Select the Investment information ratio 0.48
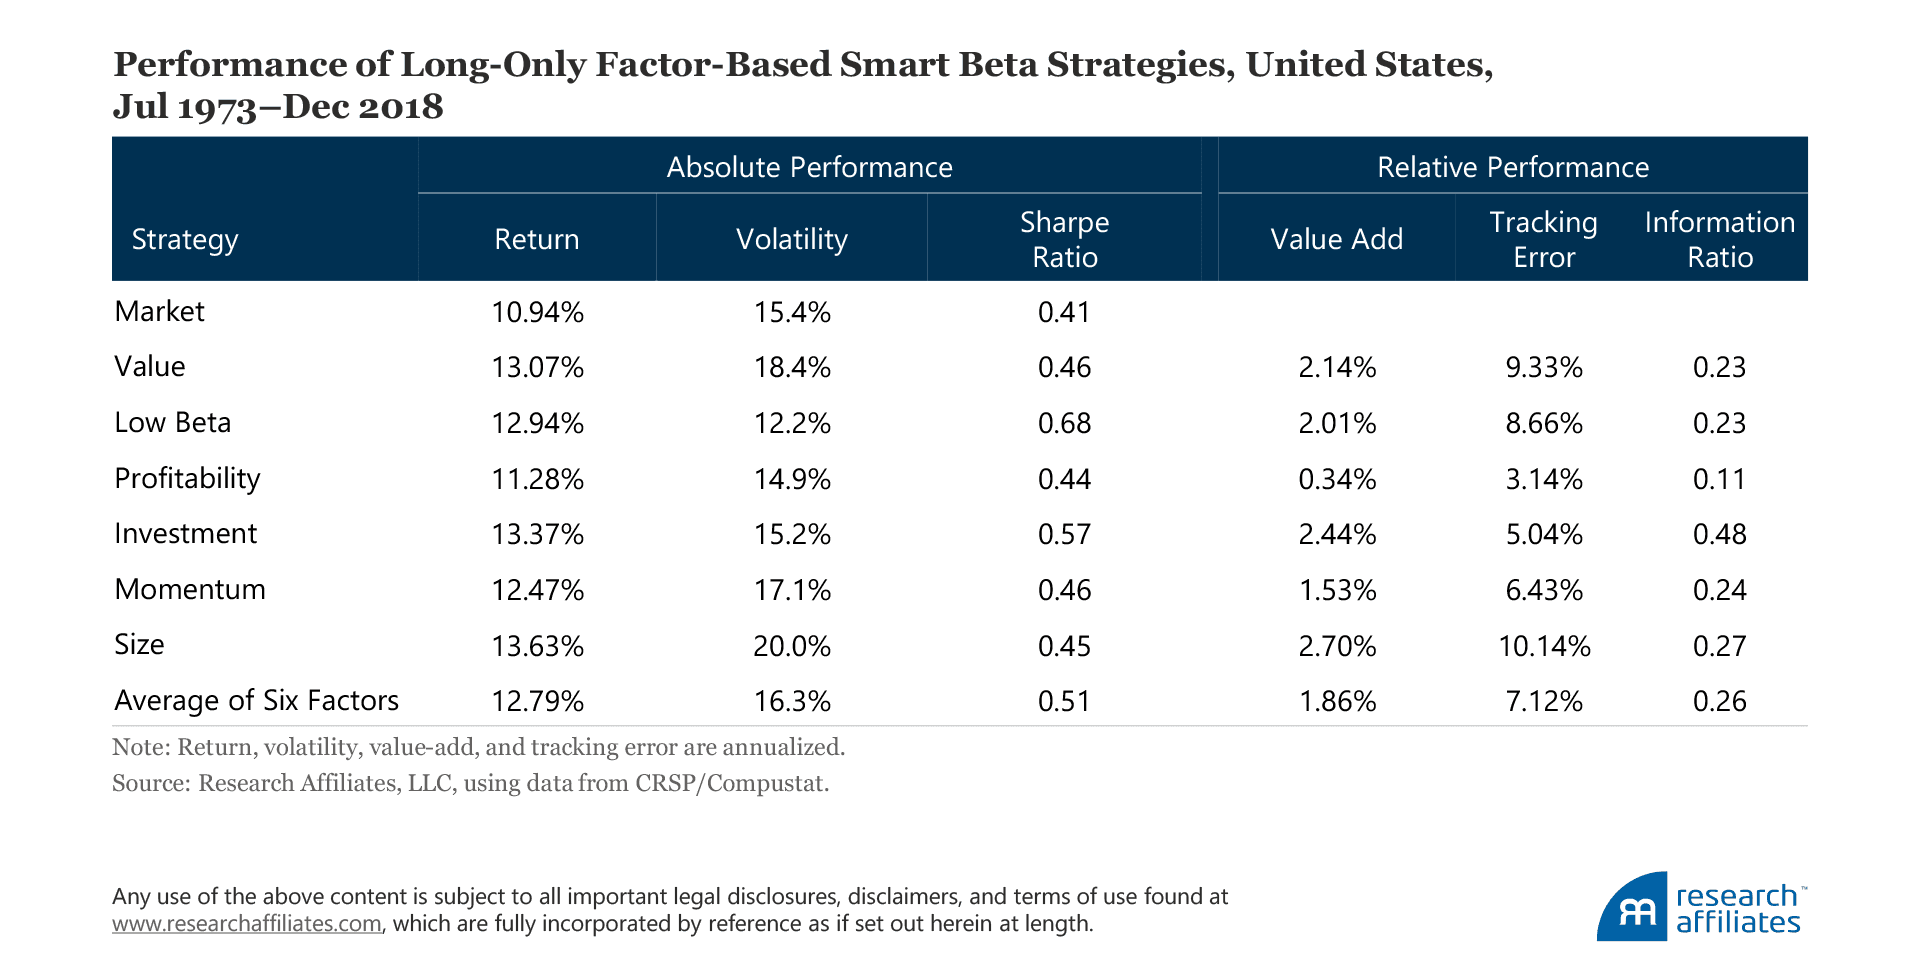The width and height of the screenshot is (1920, 970). [x=1719, y=535]
